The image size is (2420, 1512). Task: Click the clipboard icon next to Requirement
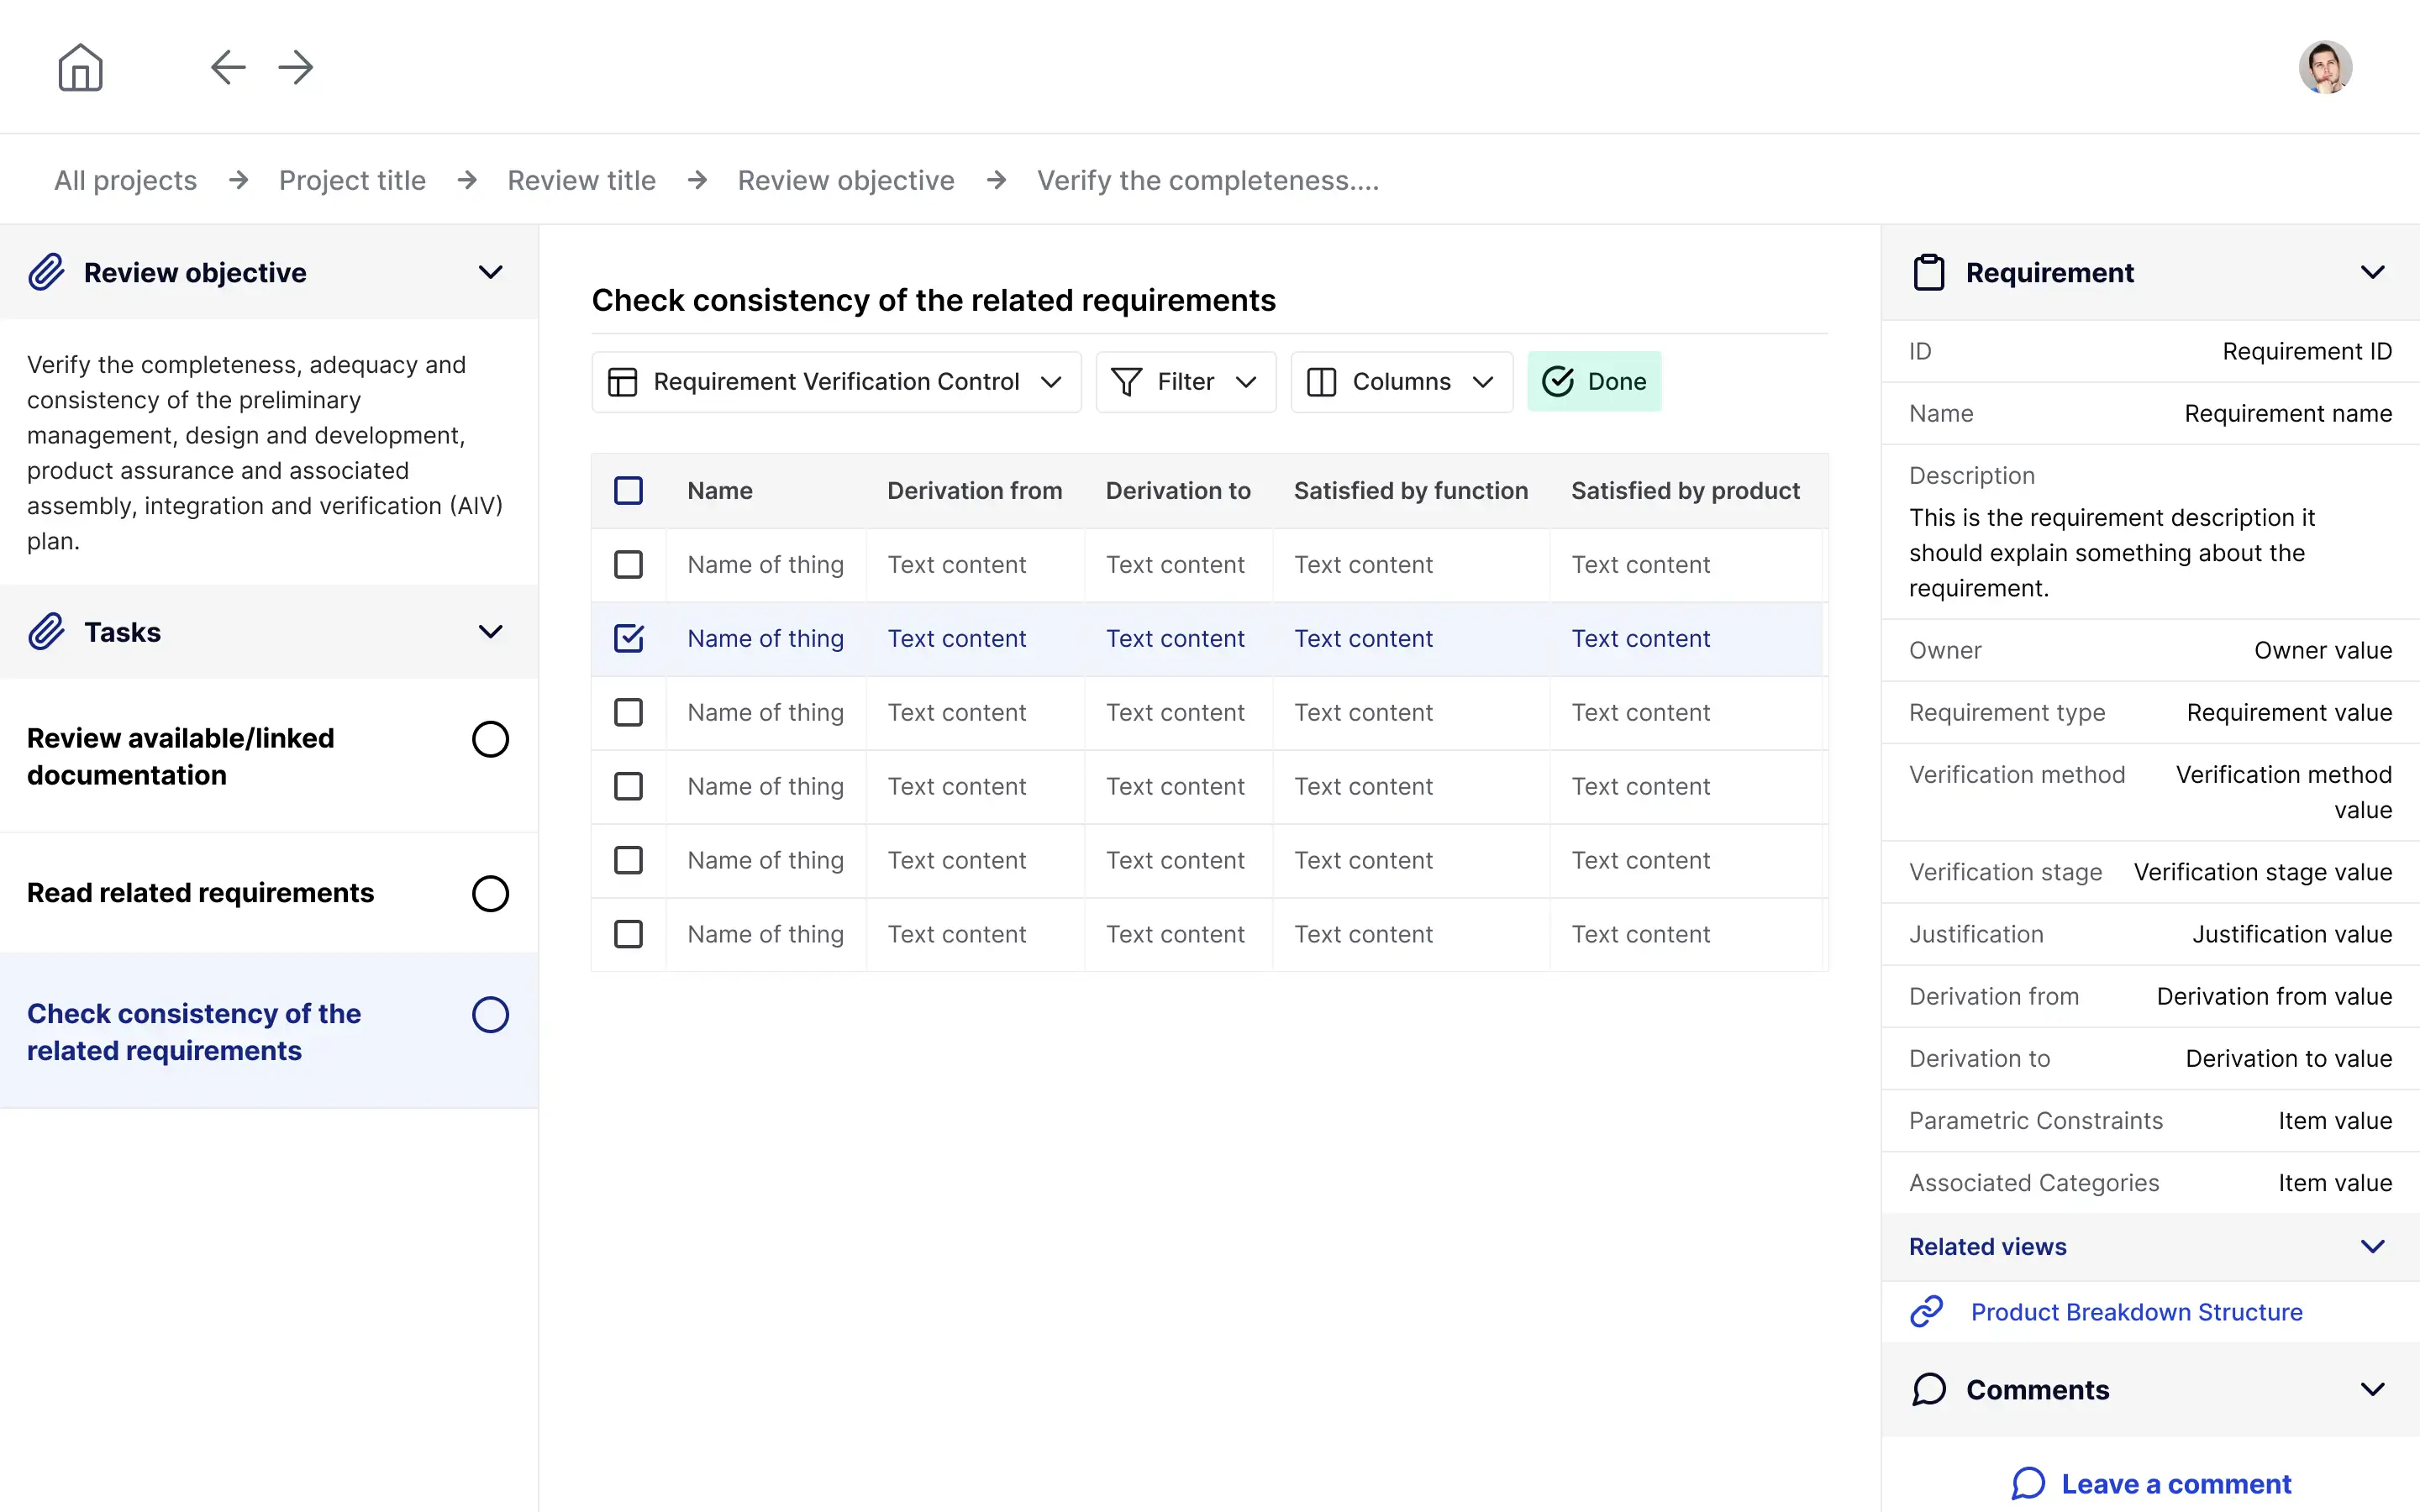1929,272
